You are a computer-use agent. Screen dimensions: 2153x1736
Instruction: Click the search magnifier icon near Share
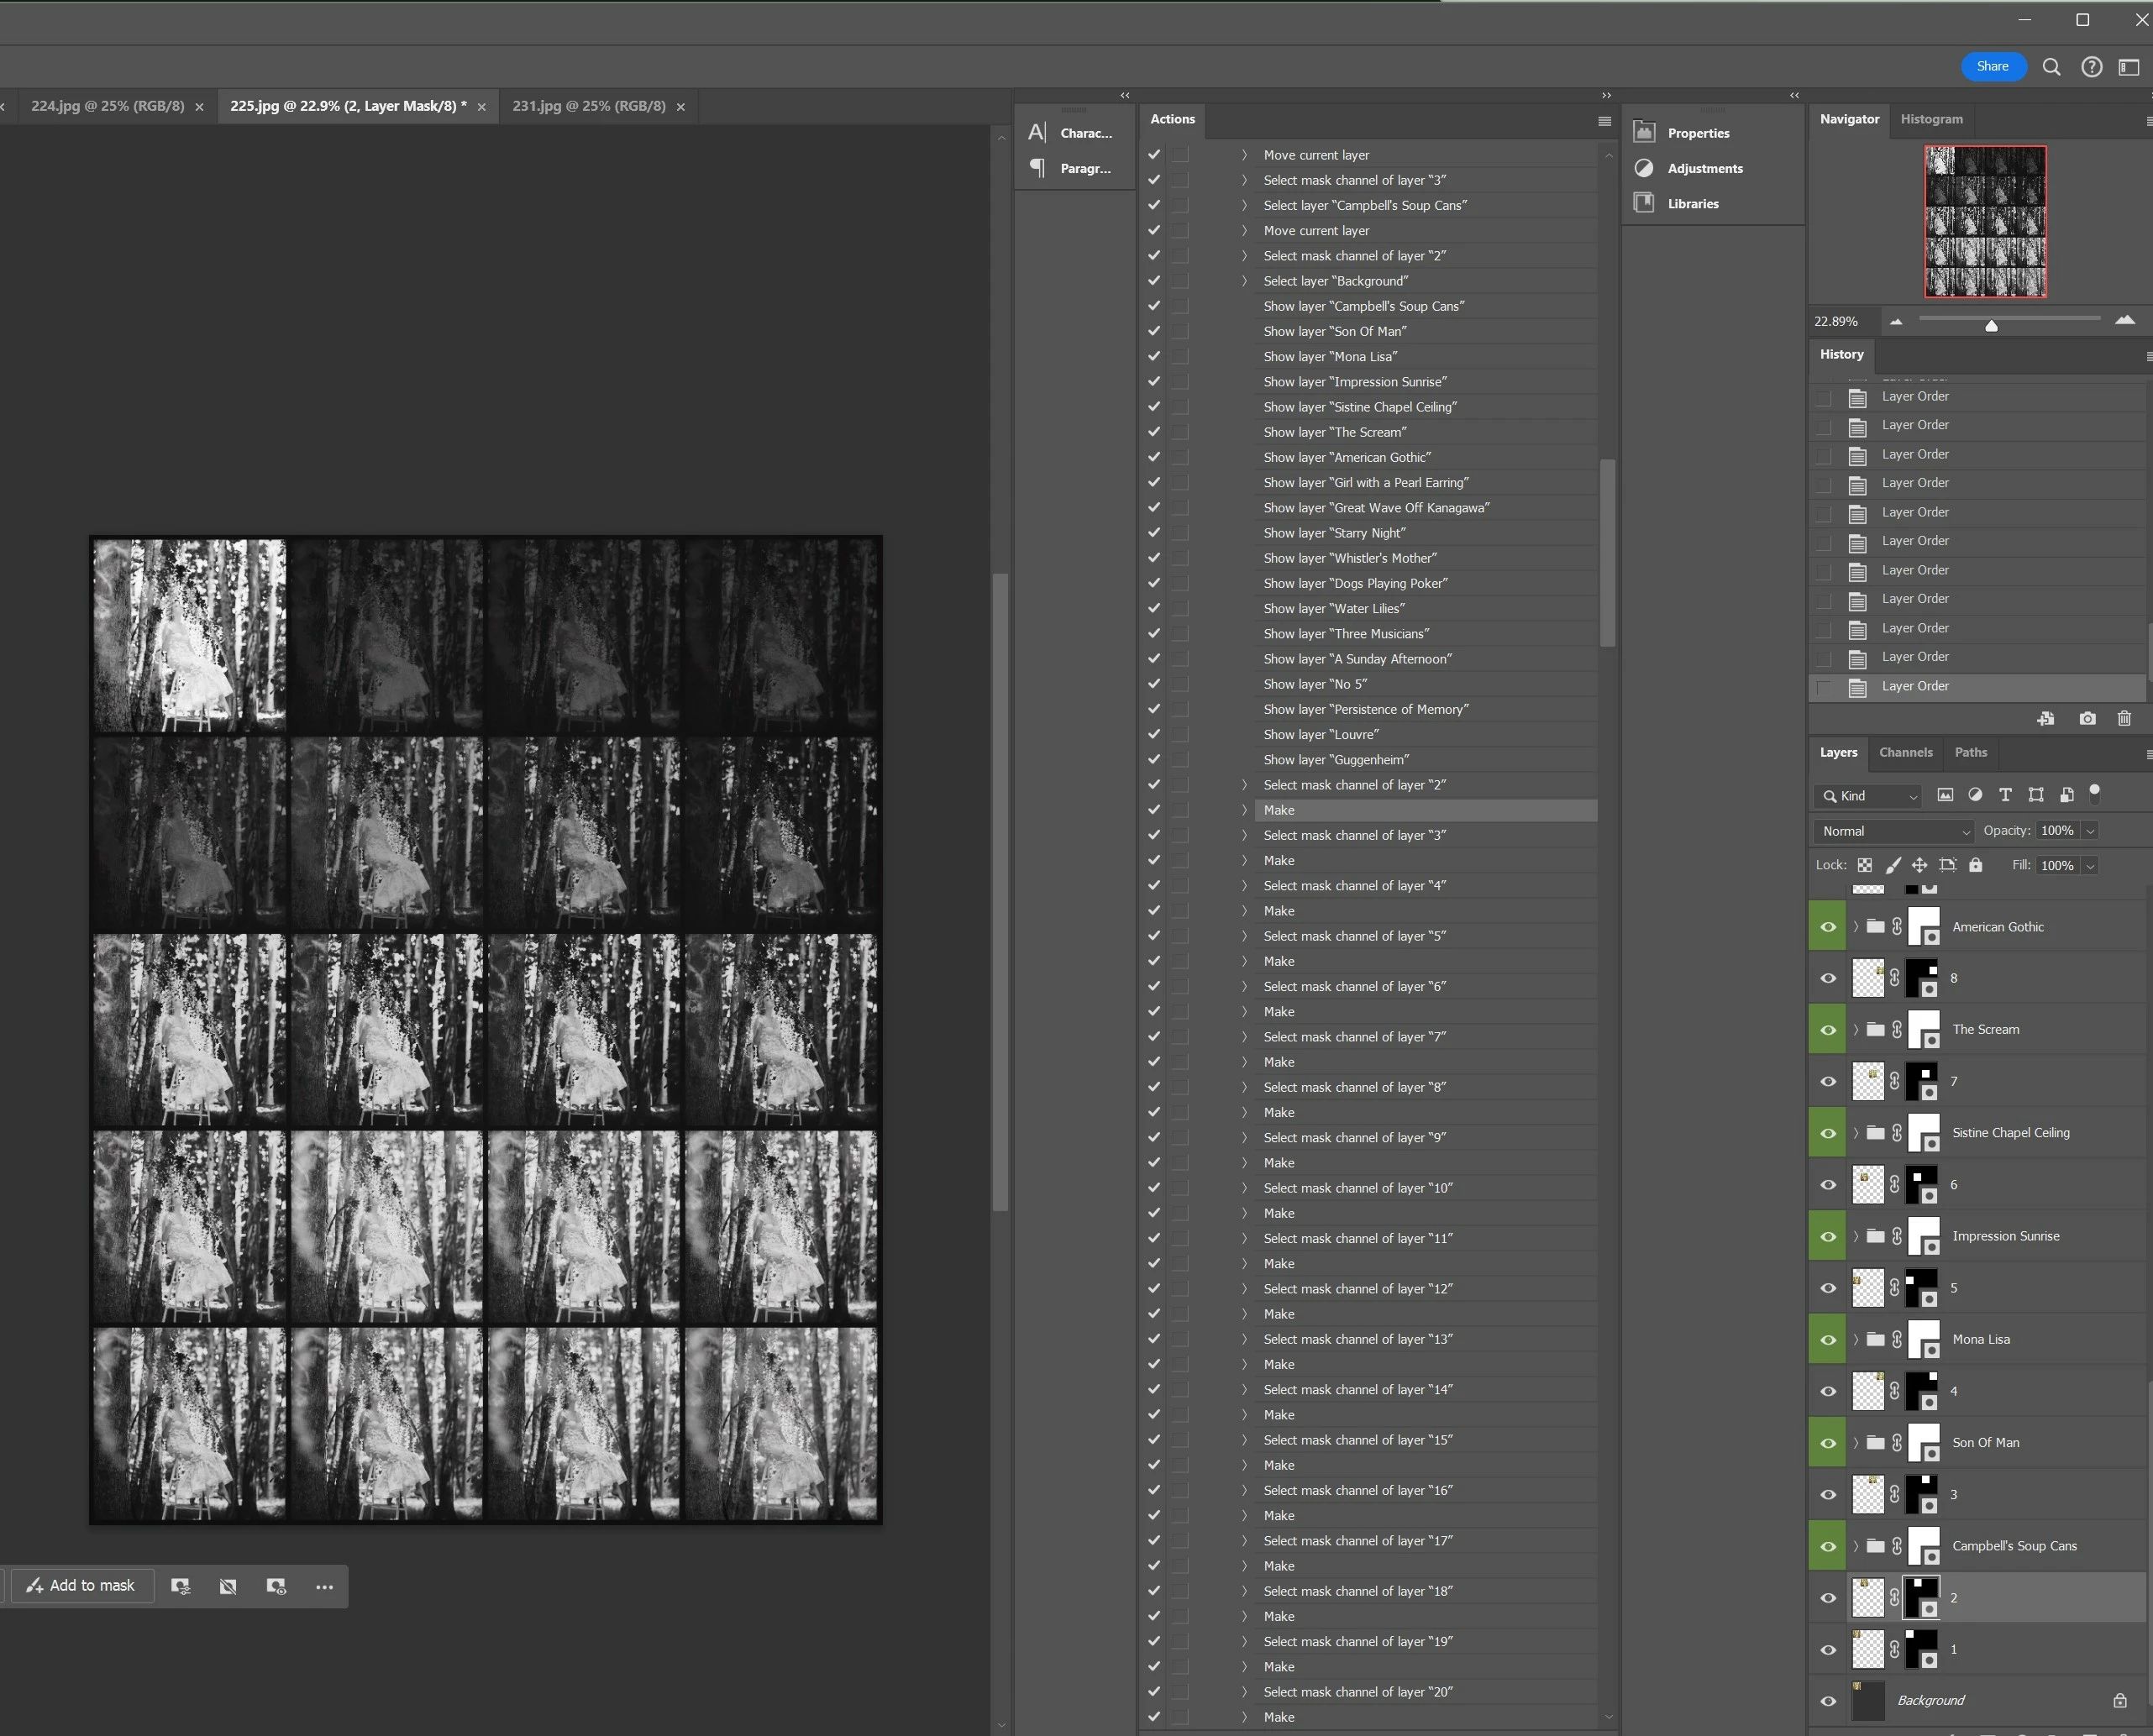coord(2051,67)
